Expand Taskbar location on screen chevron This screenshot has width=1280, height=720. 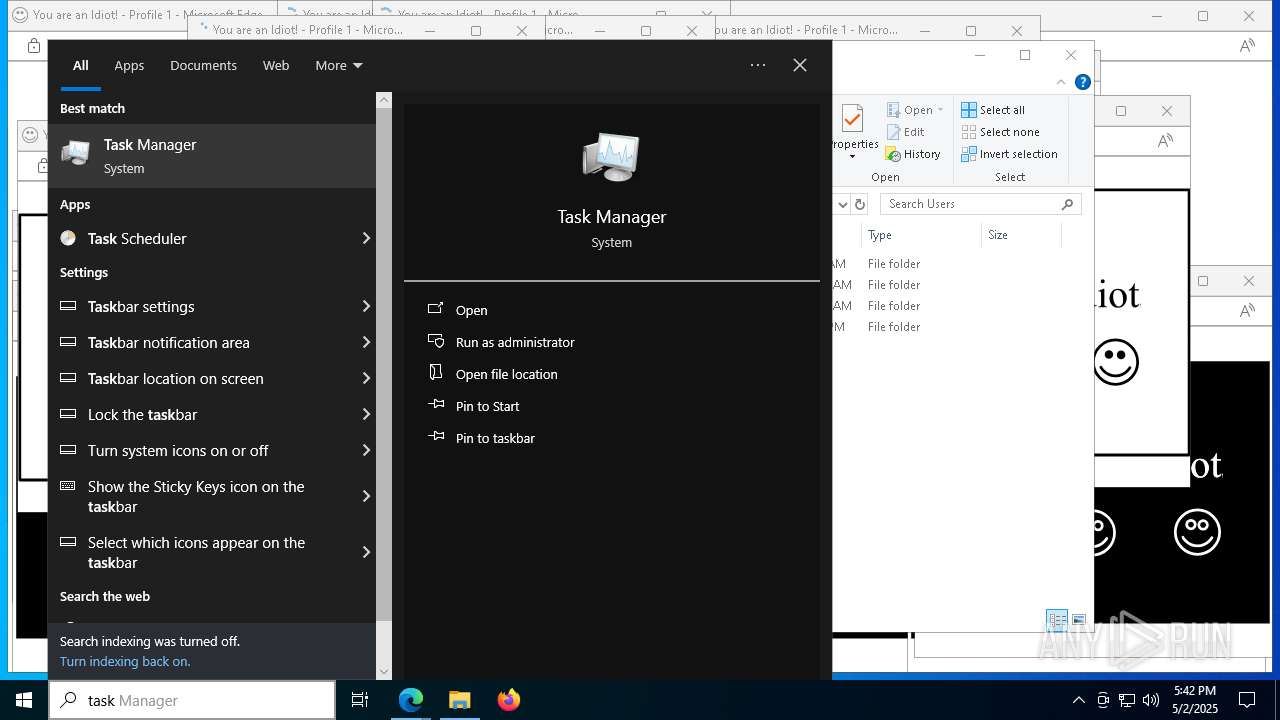[366, 378]
